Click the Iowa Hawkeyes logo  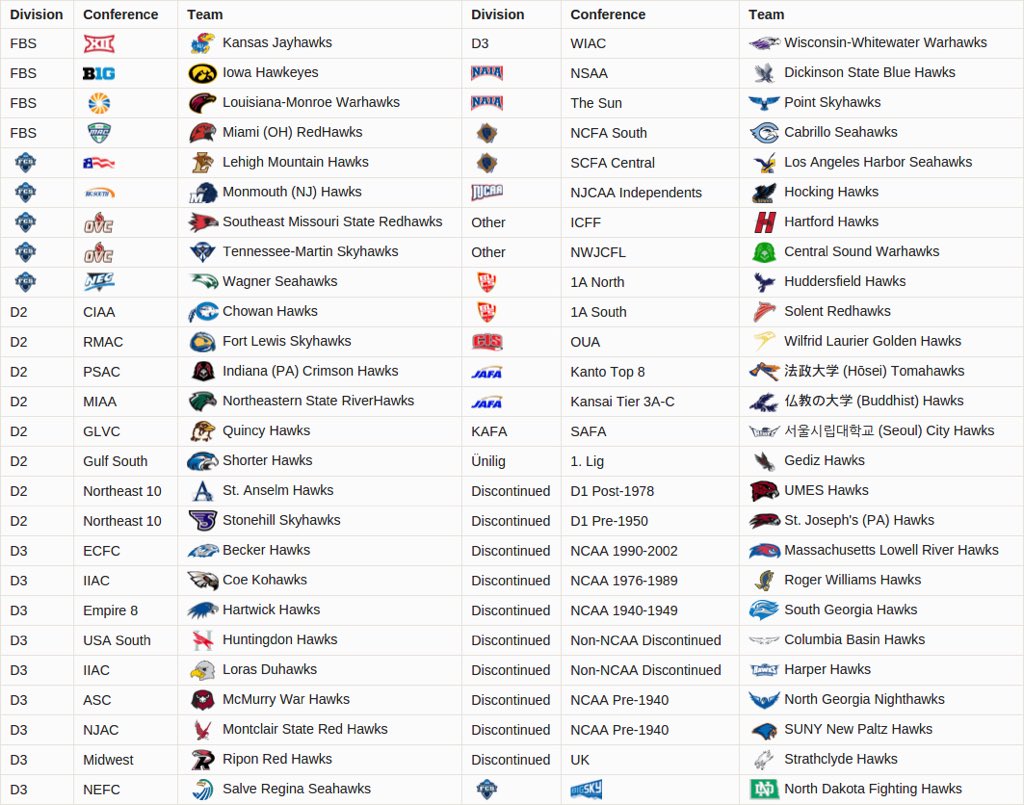pos(202,73)
